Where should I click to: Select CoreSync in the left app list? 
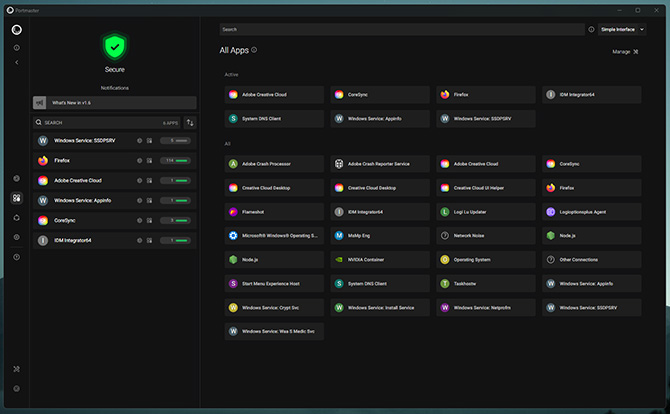(x=115, y=220)
